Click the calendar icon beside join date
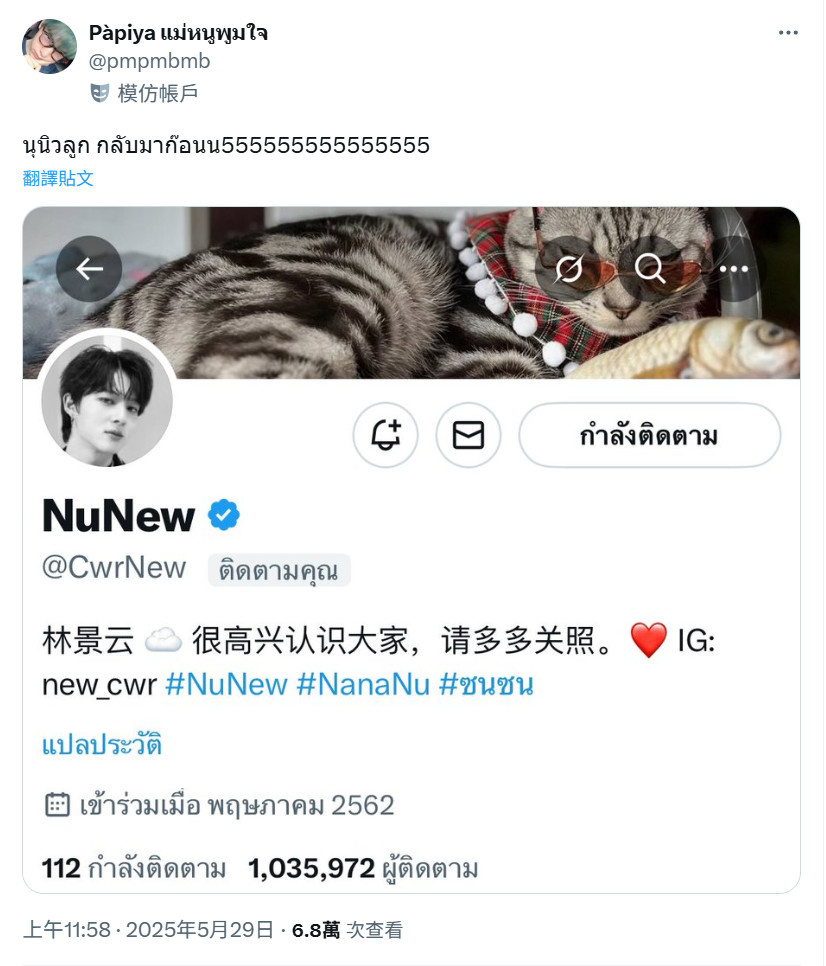This screenshot has height=966, width=826. click(x=57, y=805)
